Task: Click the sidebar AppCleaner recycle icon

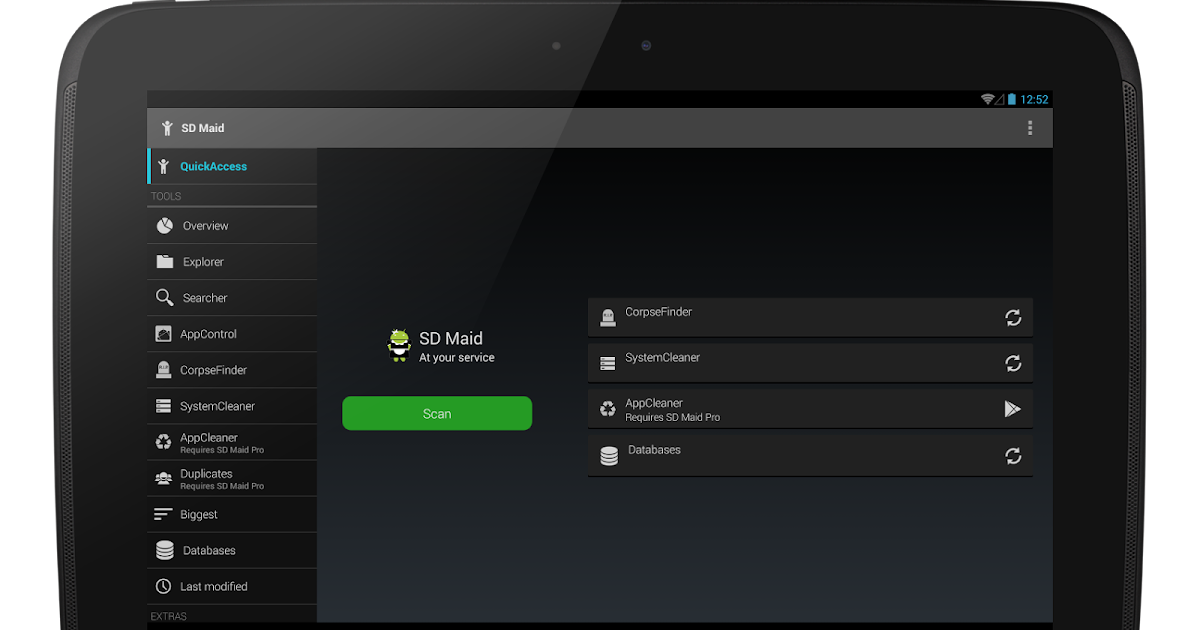Action: (163, 442)
